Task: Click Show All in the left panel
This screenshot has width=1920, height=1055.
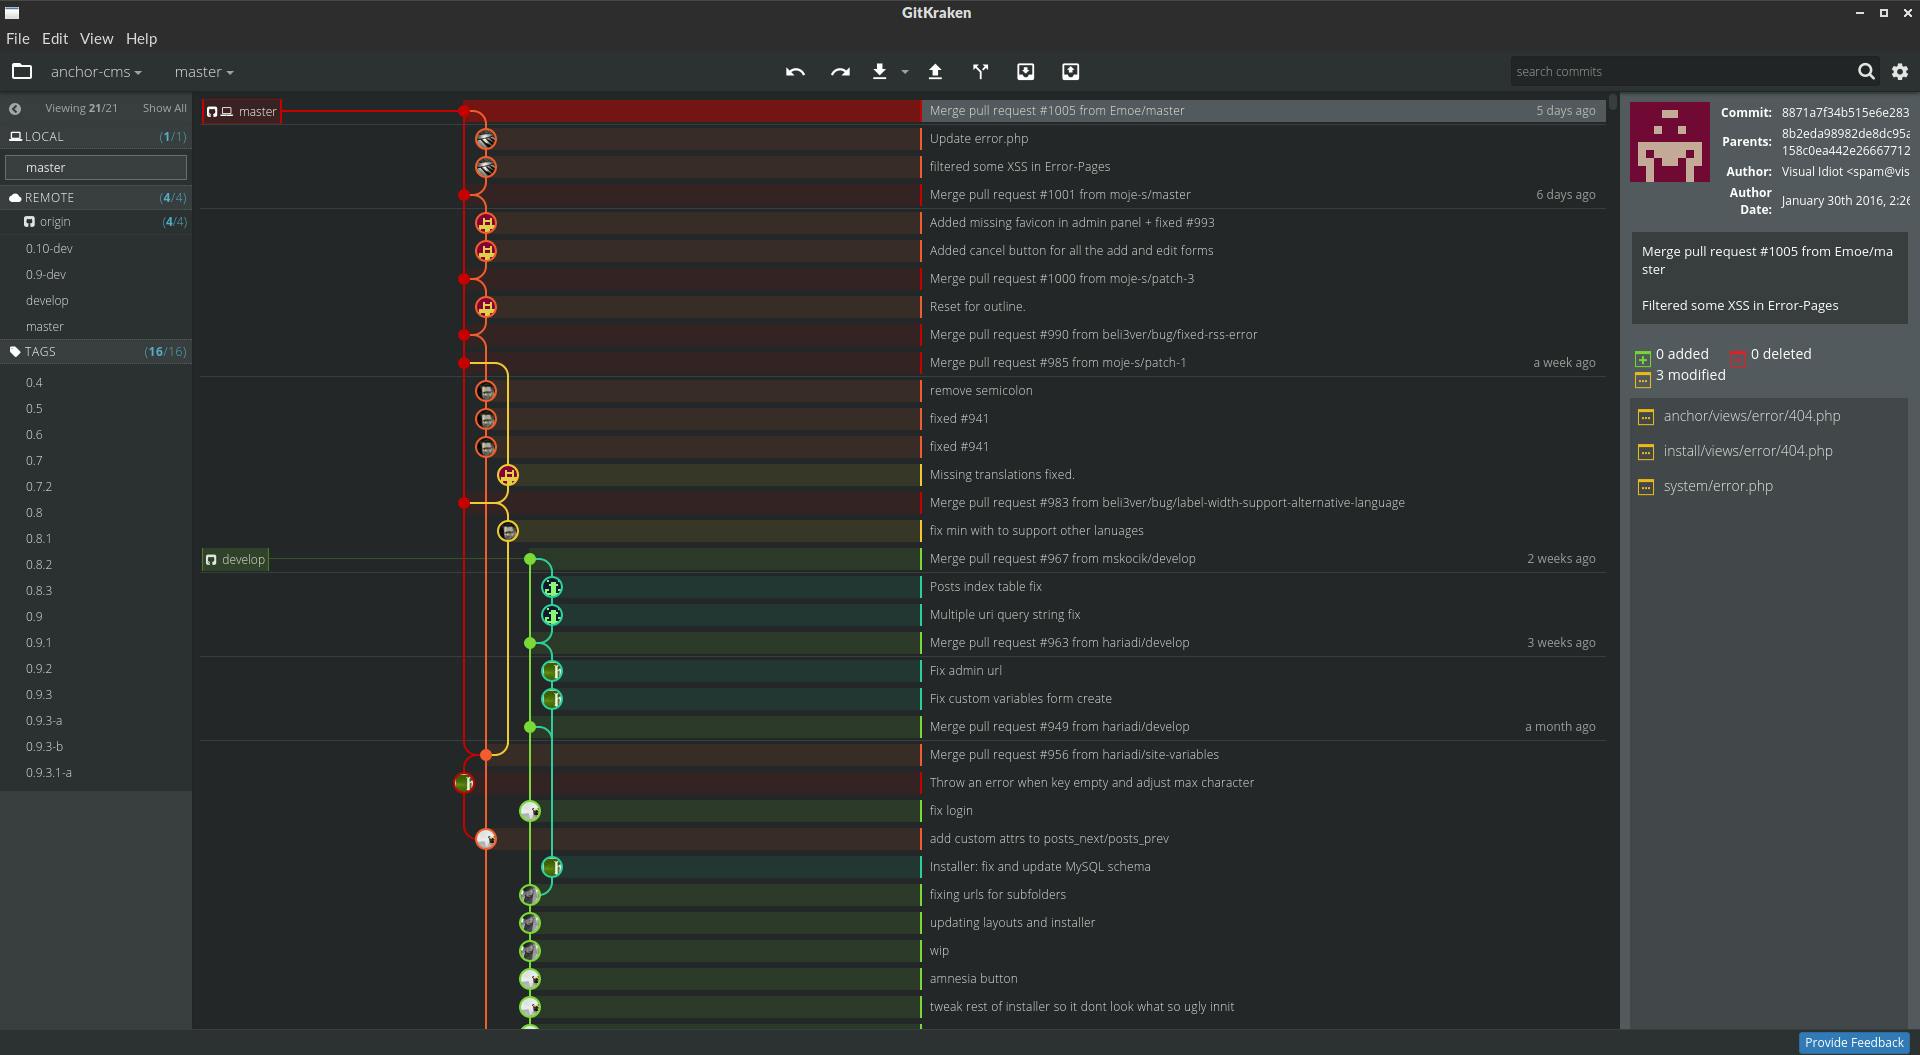Action: point(164,108)
